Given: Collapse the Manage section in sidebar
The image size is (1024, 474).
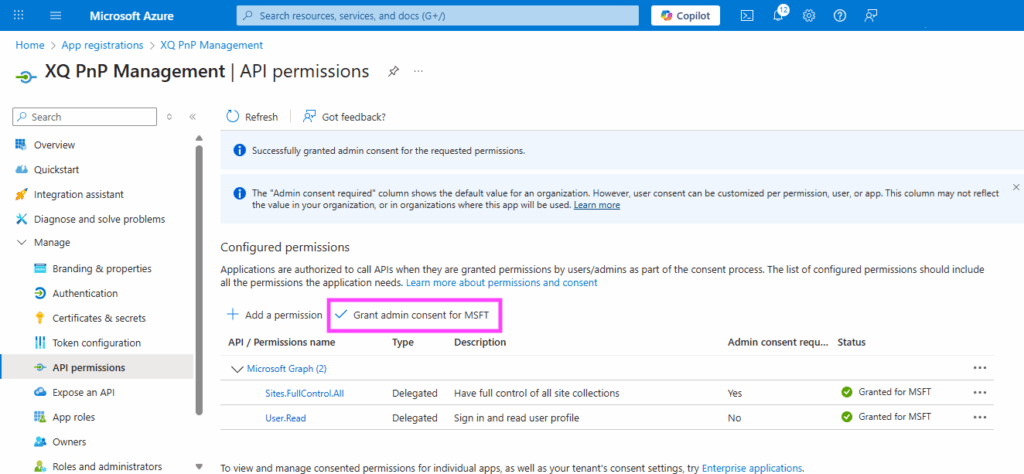Looking at the screenshot, I should [22, 242].
